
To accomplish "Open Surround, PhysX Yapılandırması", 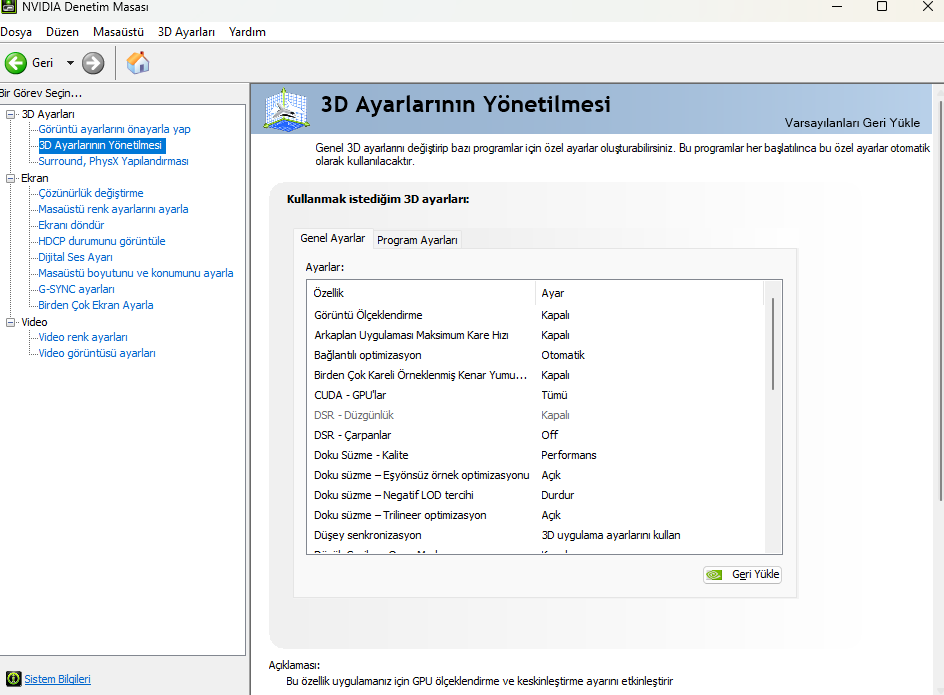I will click(113, 161).
